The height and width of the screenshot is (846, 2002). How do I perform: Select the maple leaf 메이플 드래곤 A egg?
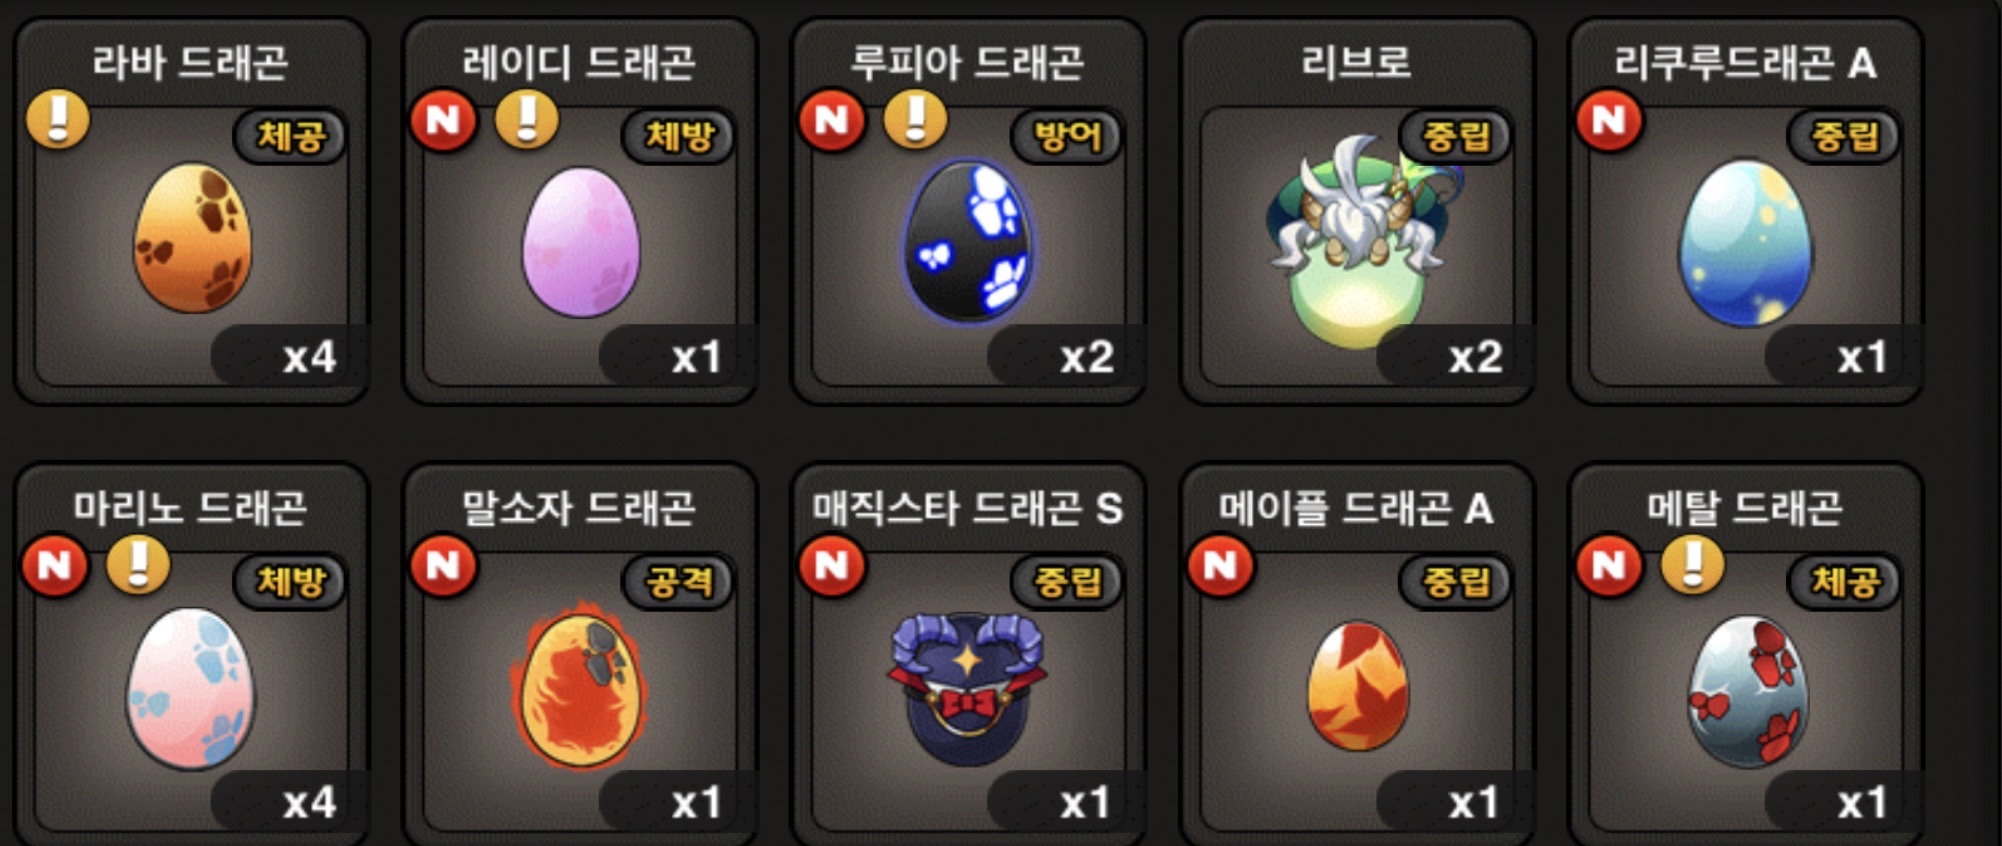tap(1358, 685)
